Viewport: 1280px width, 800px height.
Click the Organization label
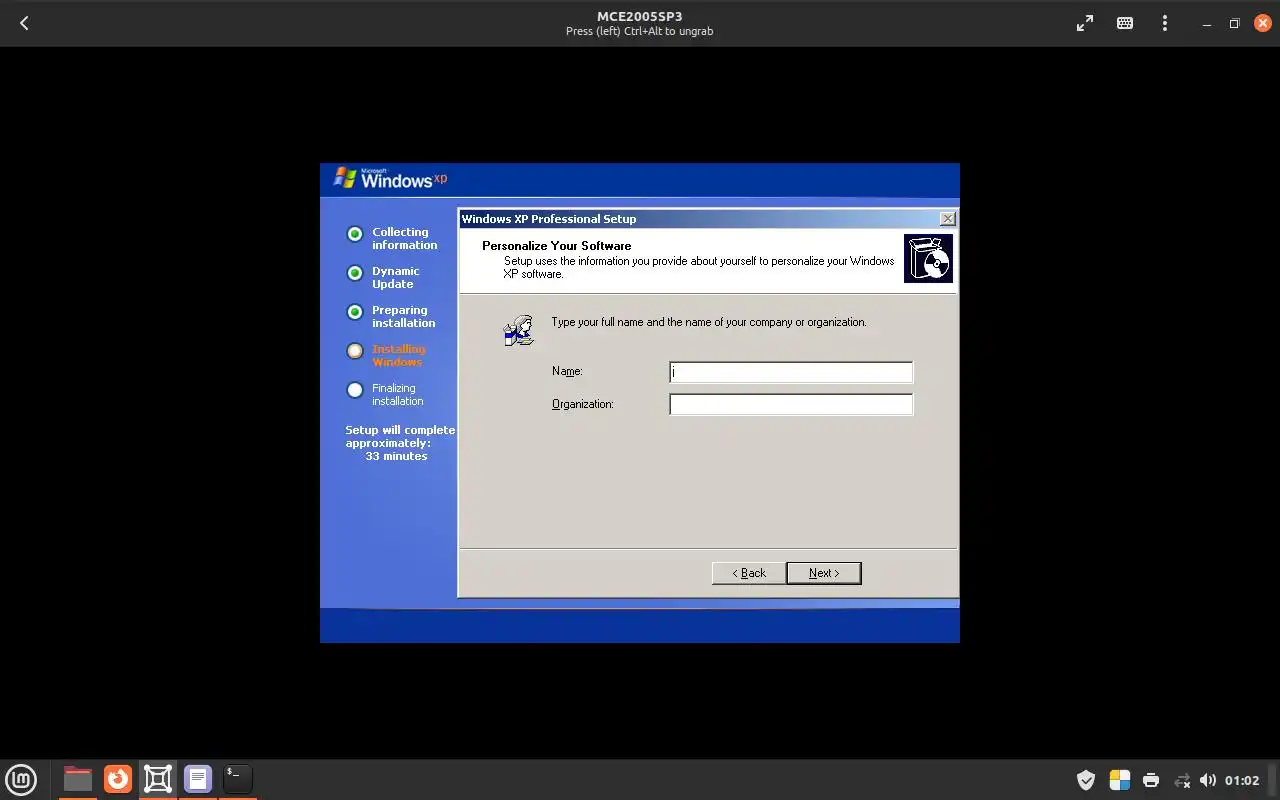[x=583, y=404]
